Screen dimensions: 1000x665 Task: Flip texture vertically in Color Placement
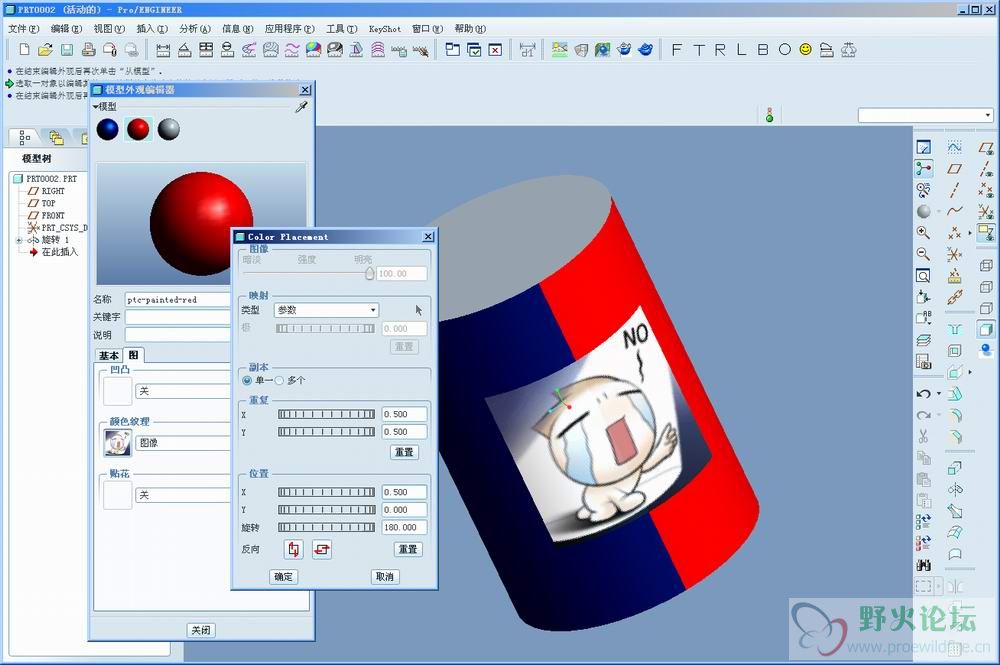[293, 549]
